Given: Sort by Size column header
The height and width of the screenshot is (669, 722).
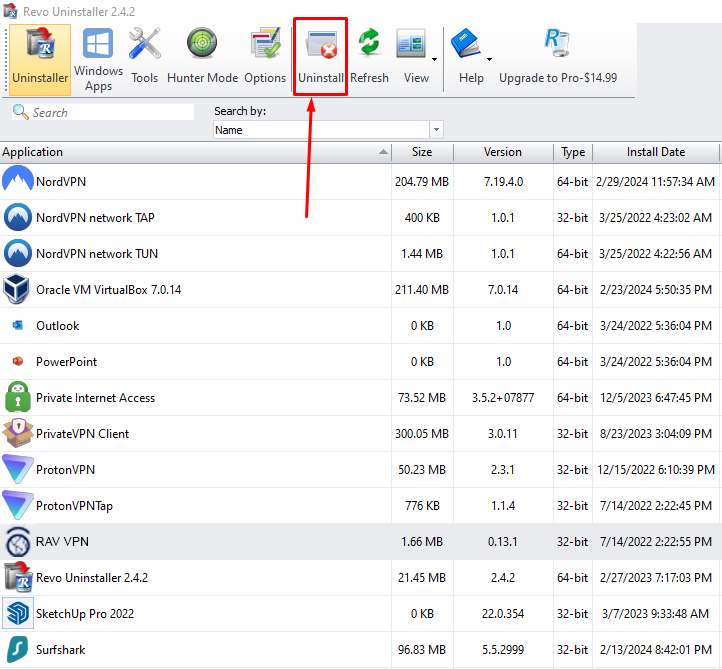Looking at the screenshot, I should [422, 152].
